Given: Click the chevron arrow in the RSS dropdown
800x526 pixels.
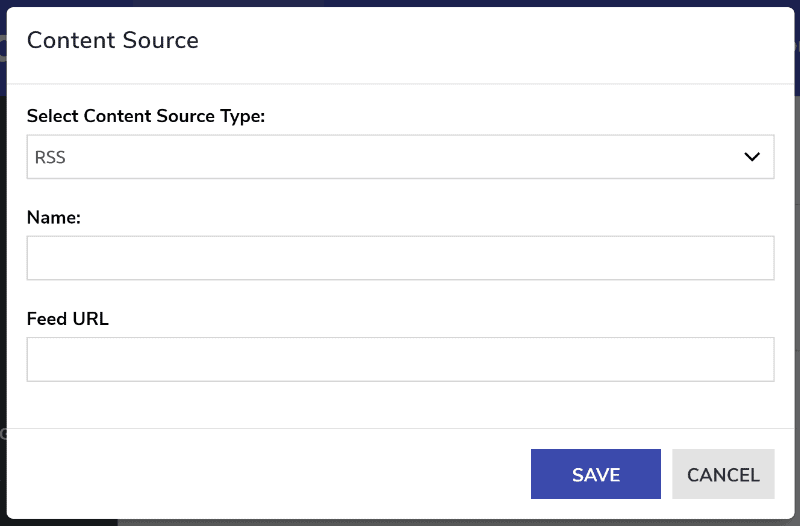Looking at the screenshot, I should [752, 157].
